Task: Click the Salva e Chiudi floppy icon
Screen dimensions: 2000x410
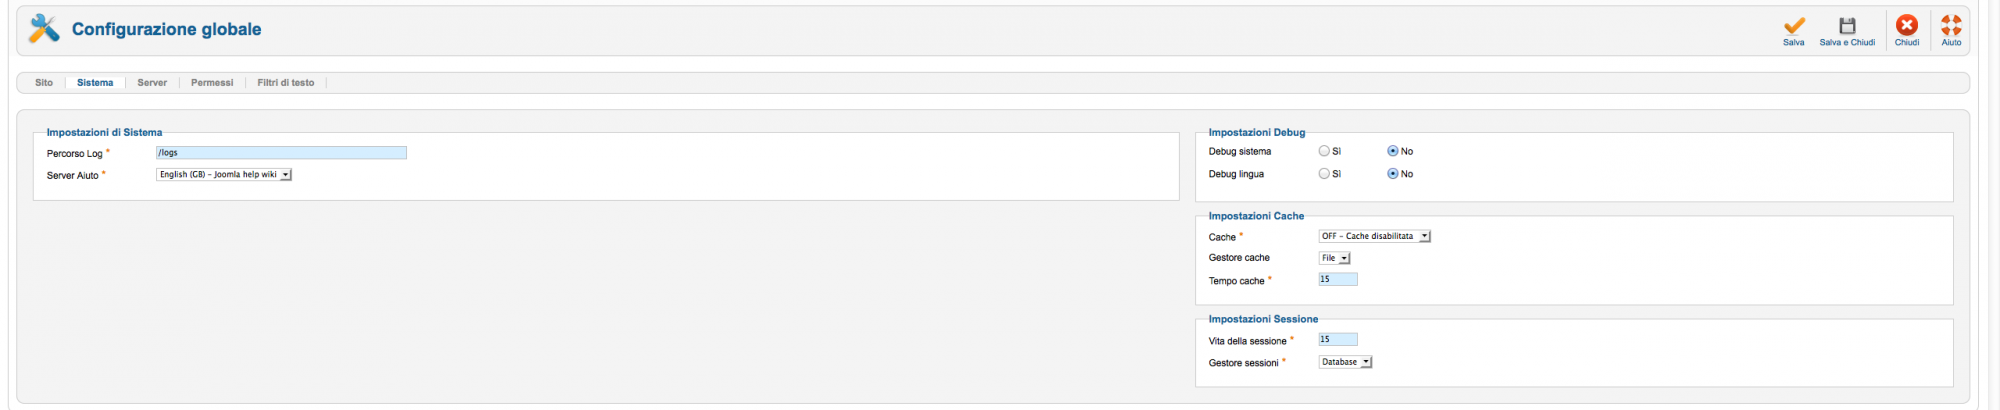Action: [x=1847, y=26]
